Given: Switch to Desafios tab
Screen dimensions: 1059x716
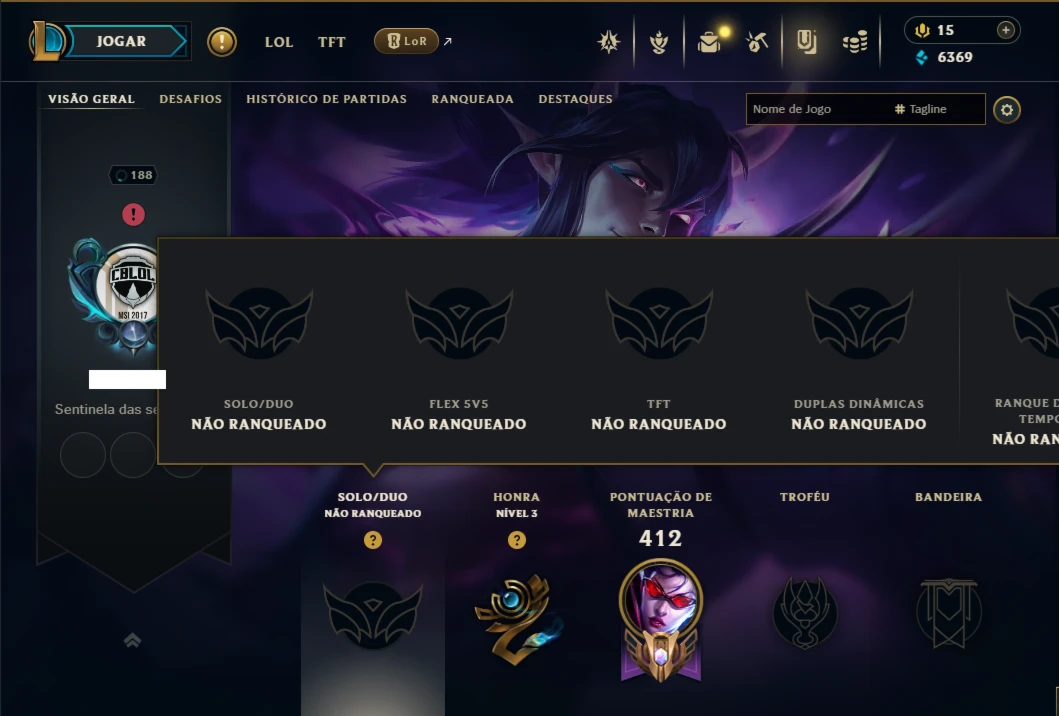Looking at the screenshot, I should (x=190, y=99).
